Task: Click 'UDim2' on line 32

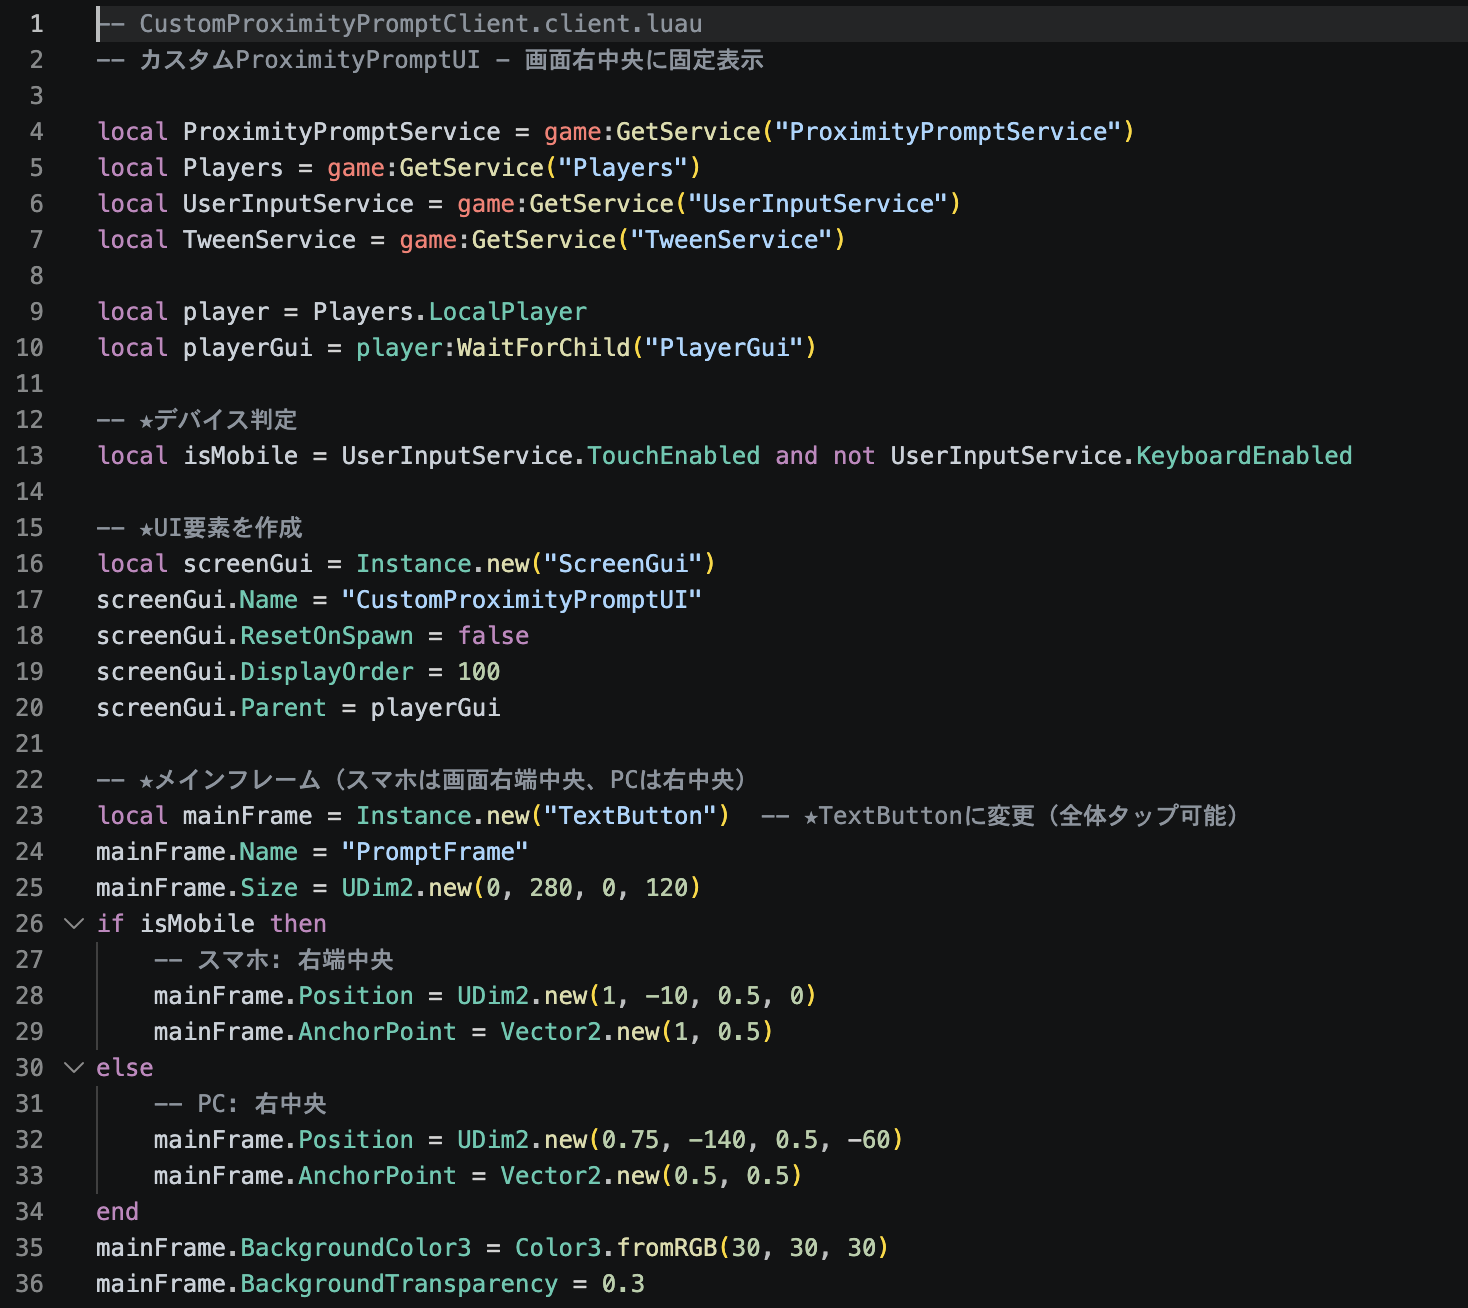Action: click(493, 1139)
